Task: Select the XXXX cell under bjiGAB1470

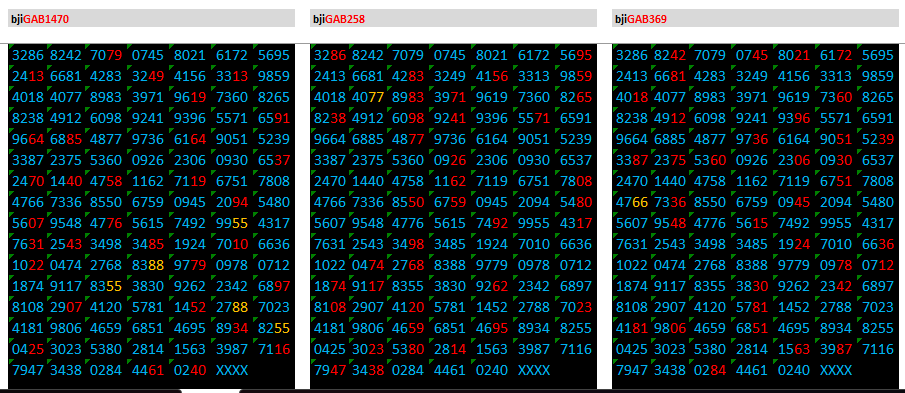Action: pyautogui.click(x=232, y=370)
